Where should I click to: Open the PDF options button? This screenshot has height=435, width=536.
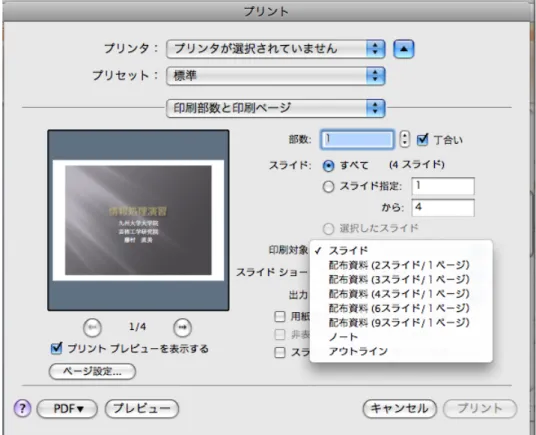pos(67,409)
